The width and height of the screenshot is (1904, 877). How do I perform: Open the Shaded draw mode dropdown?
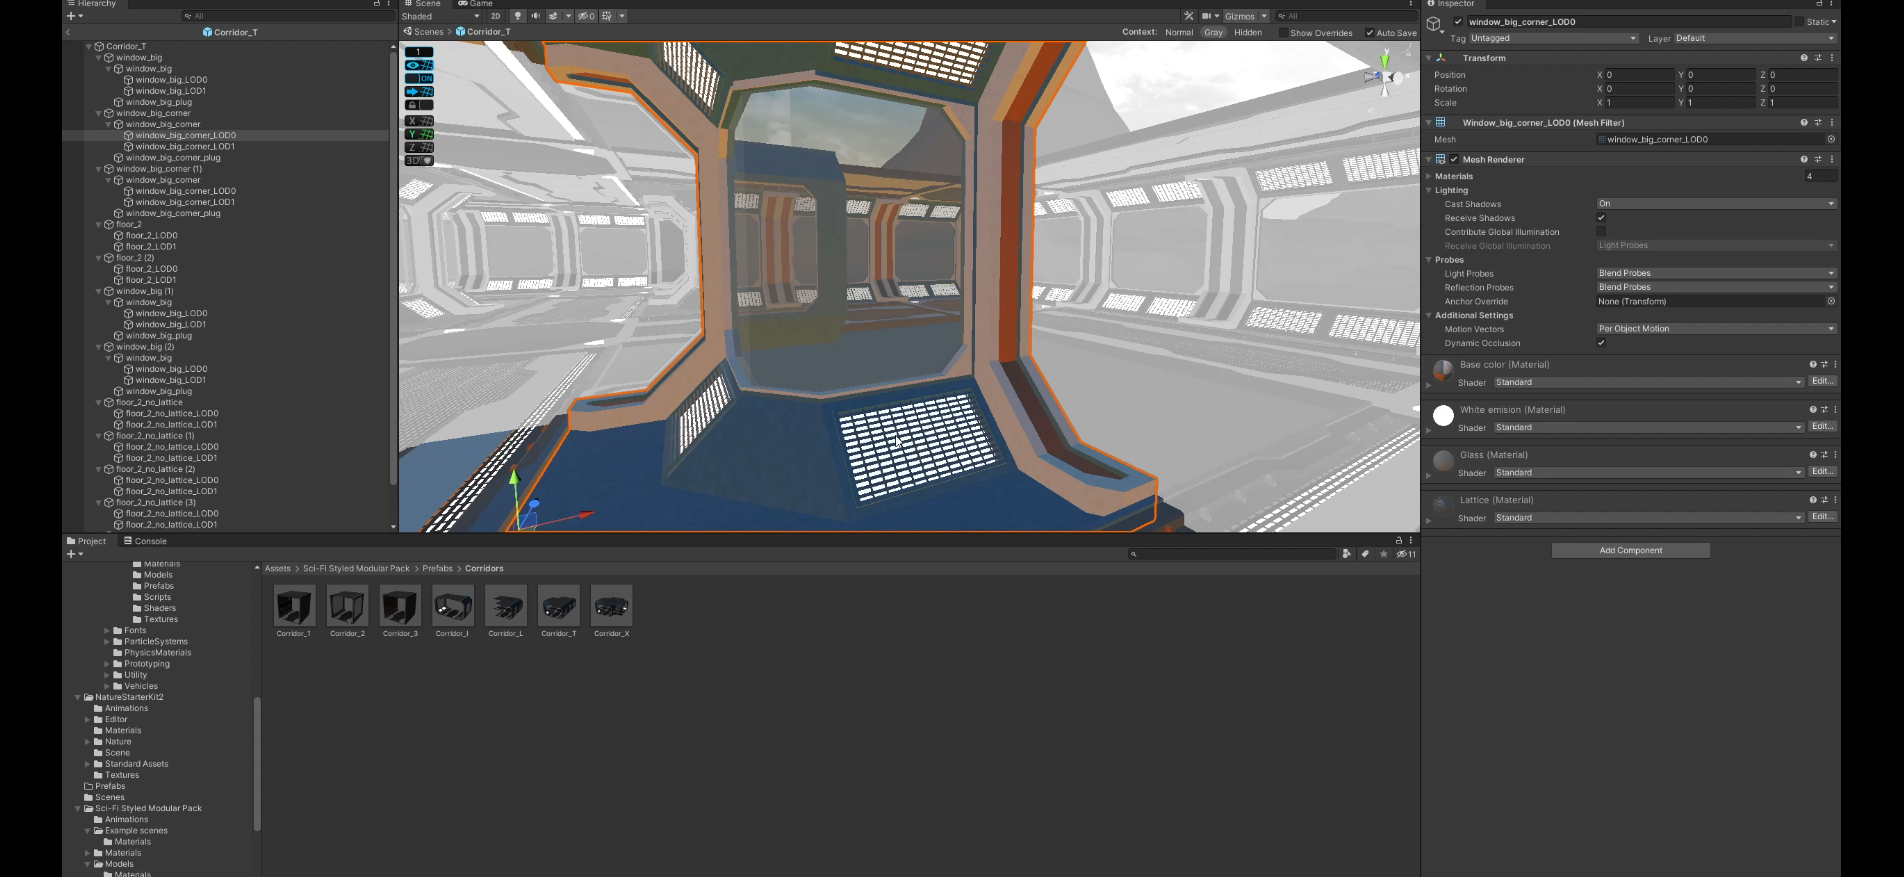coord(440,16)
